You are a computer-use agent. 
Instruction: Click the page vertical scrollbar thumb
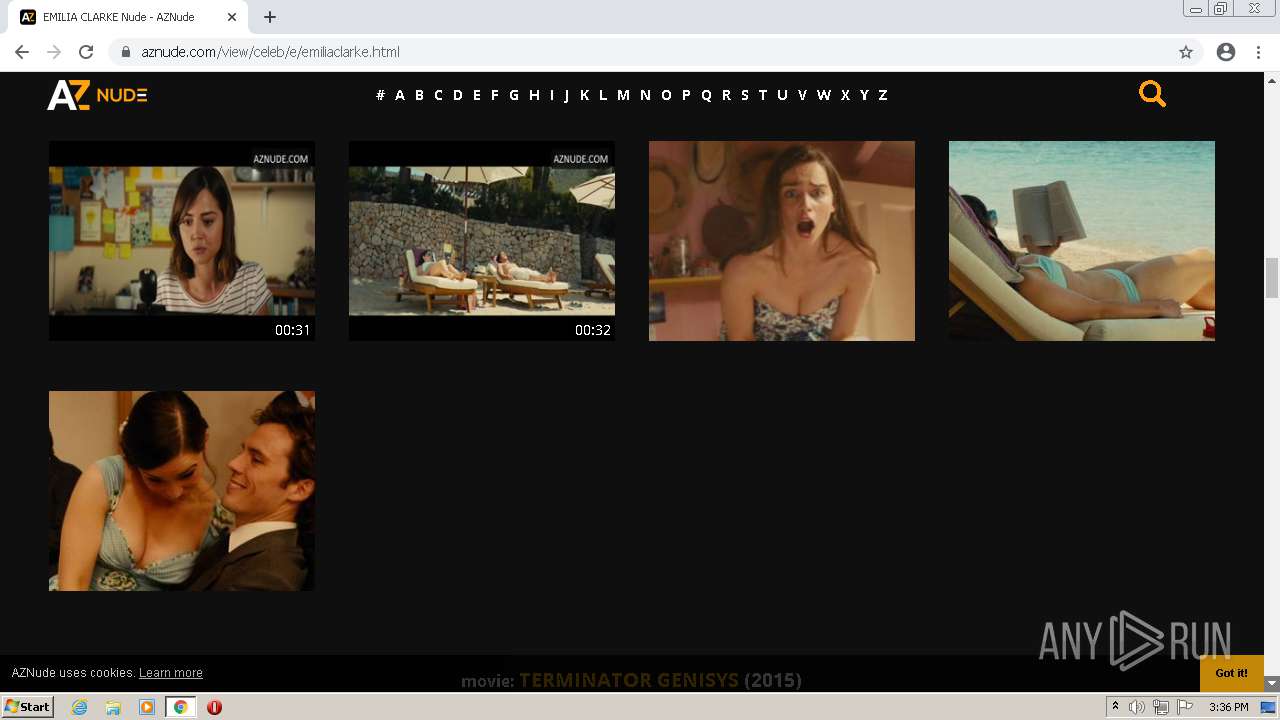[1272, 278]
